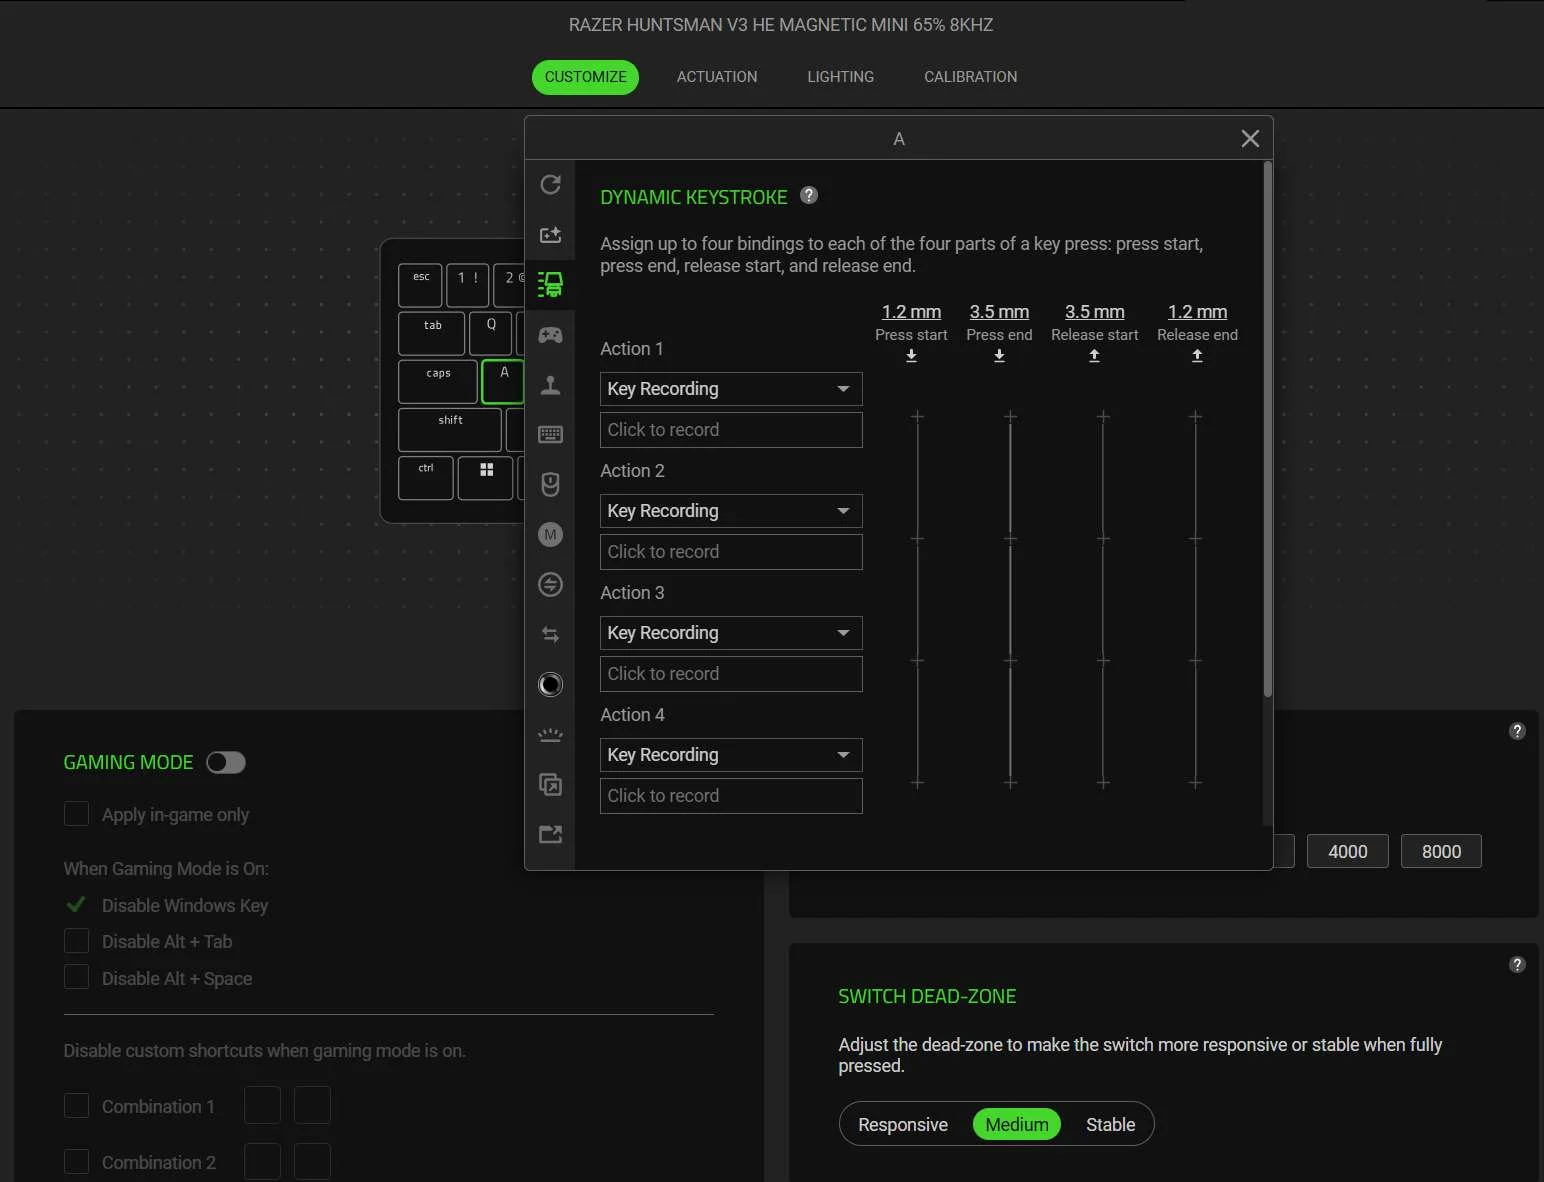Screen dimensions: 1544x1182
Task: Open the AI sparkle card icon in sidebar
Action: [550, 235]
